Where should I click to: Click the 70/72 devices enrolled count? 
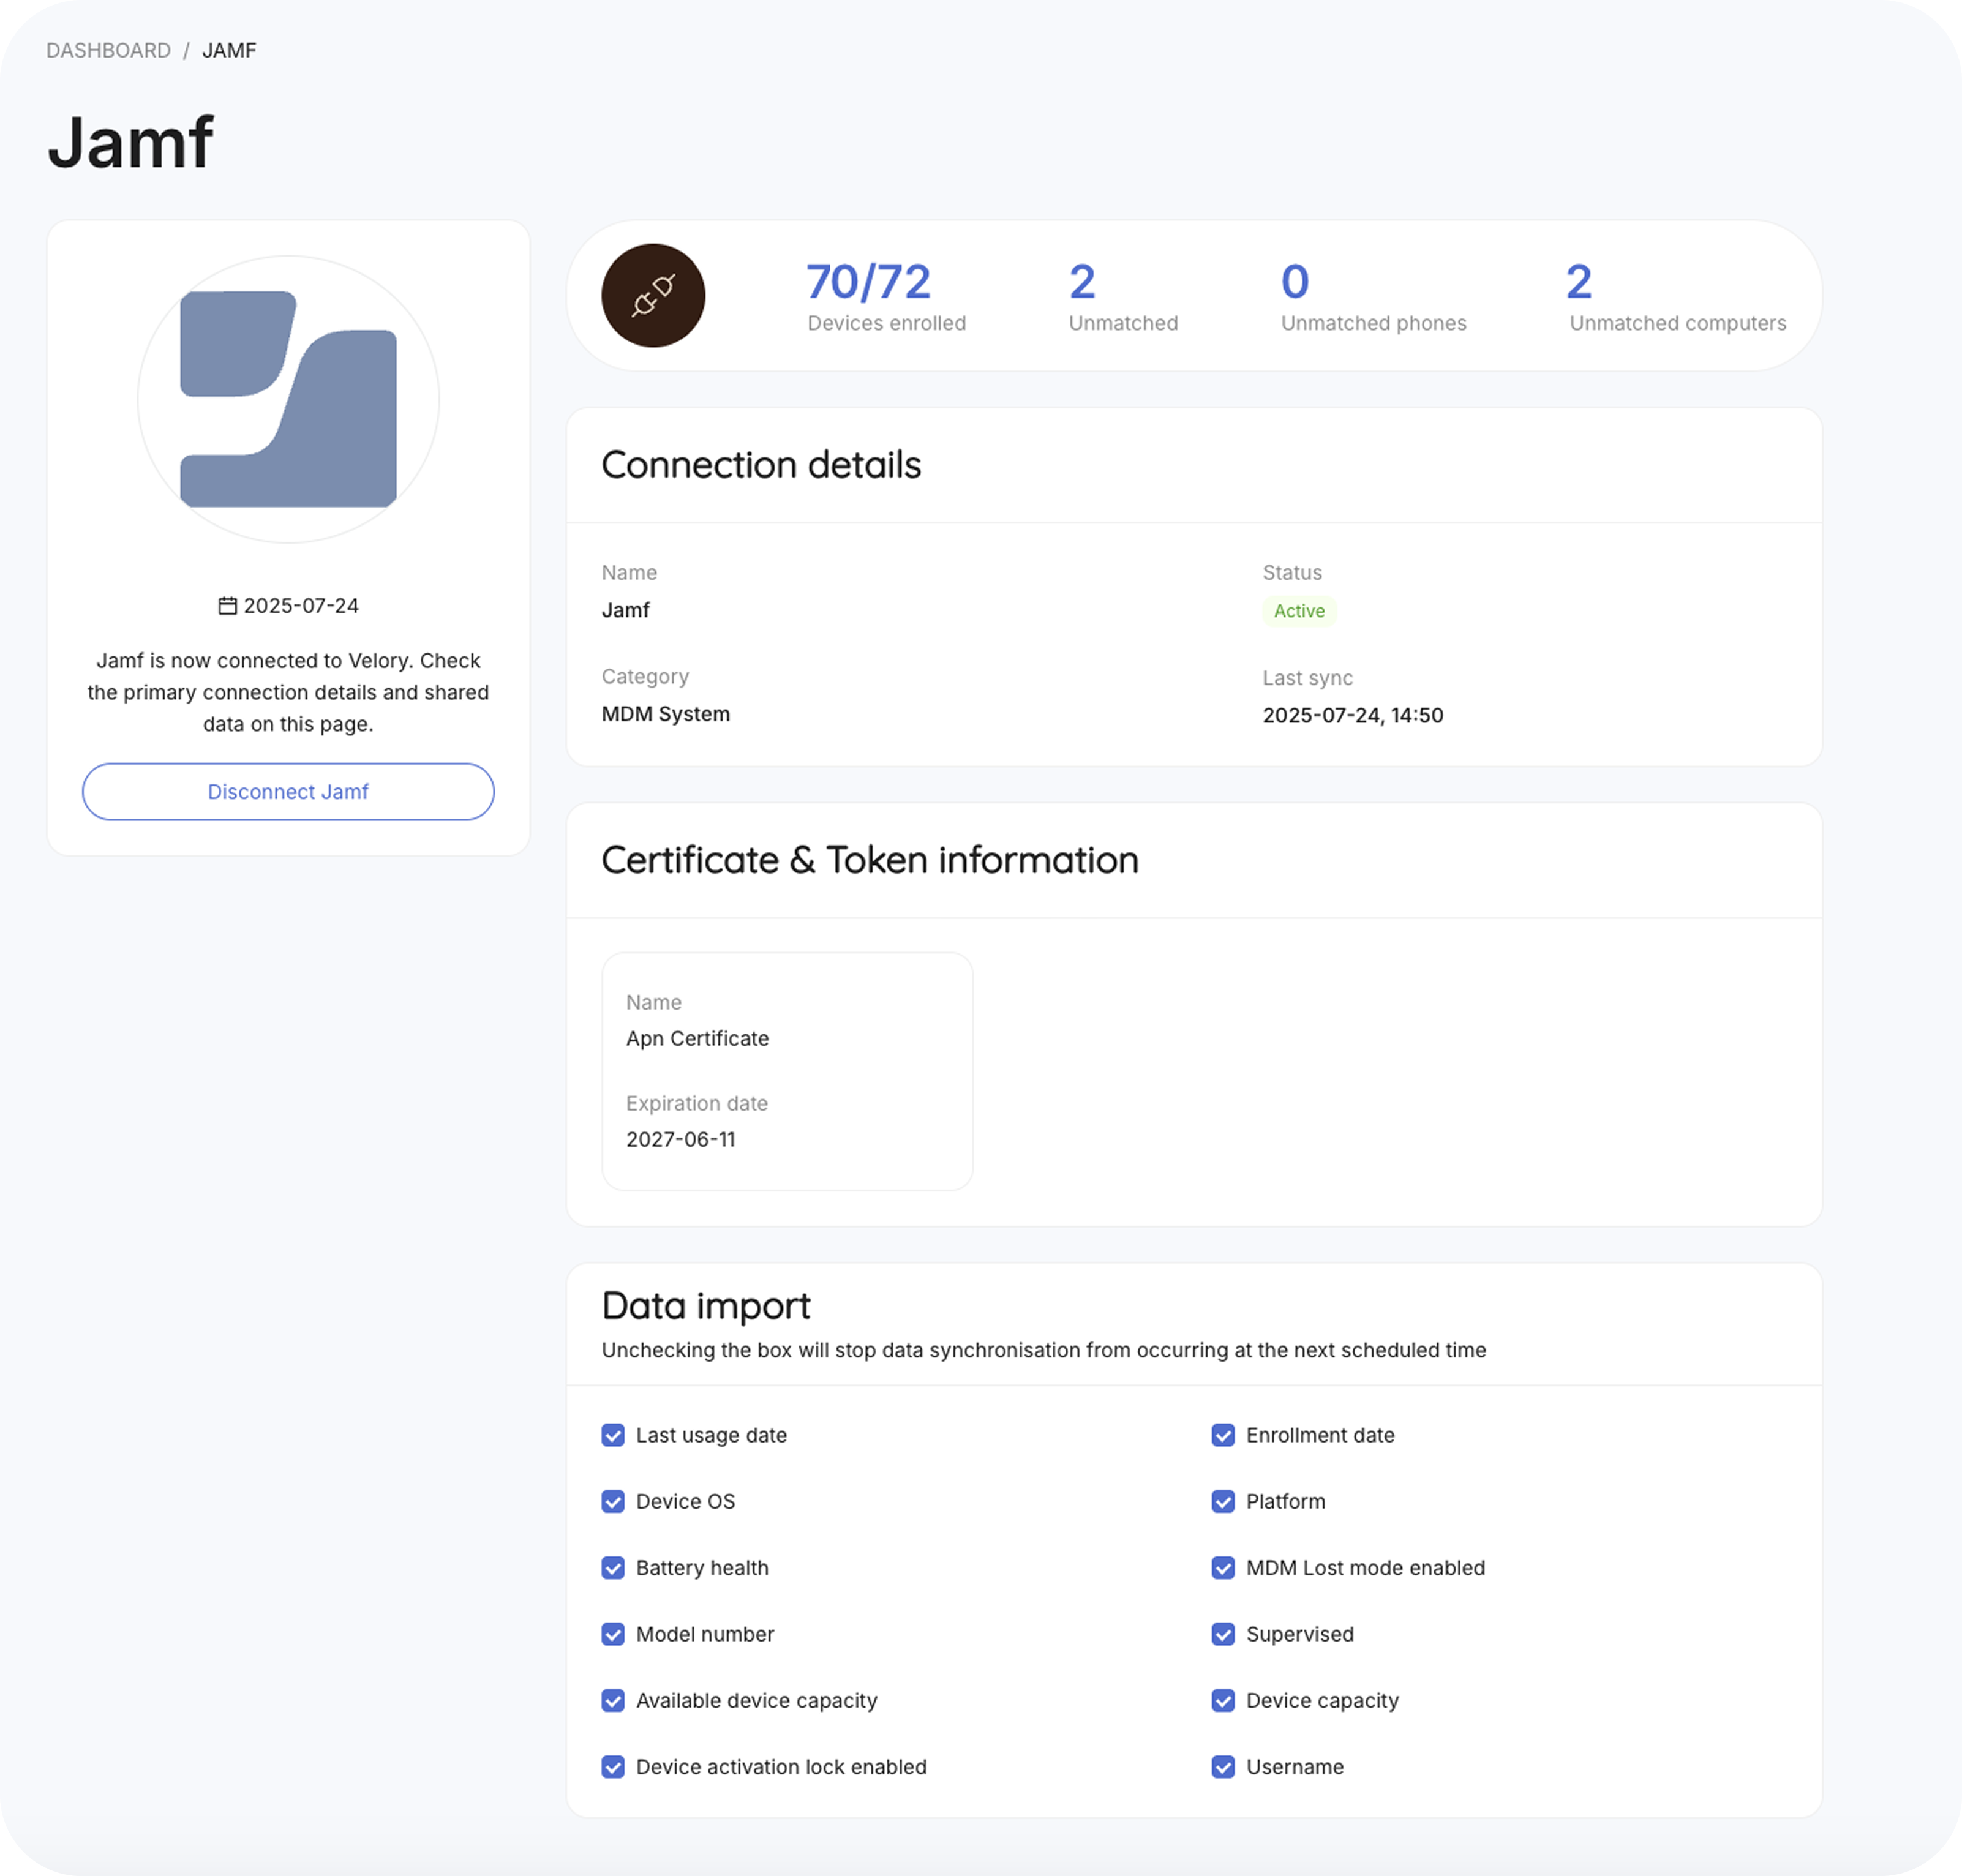(868, 282)
